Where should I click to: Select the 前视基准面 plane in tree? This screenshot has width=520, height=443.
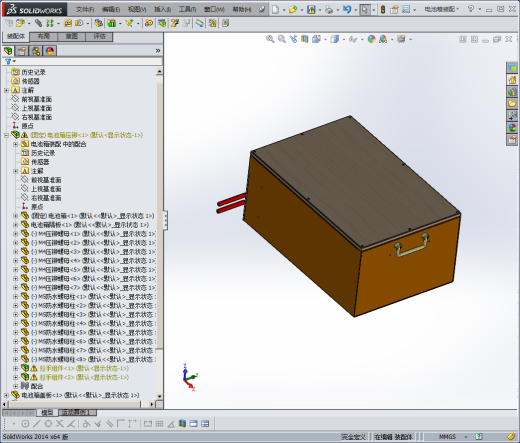point(37,99)
